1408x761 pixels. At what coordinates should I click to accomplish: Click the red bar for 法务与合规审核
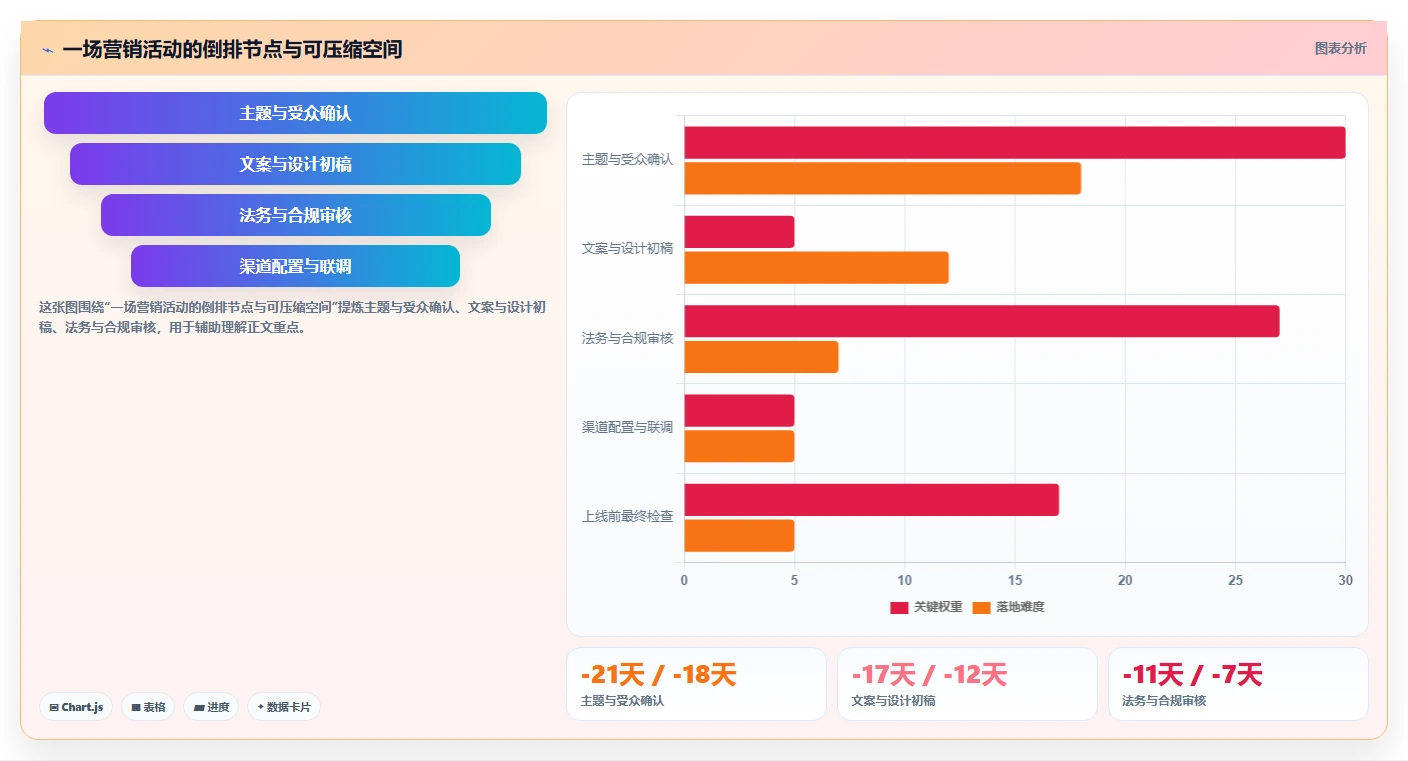981,321
